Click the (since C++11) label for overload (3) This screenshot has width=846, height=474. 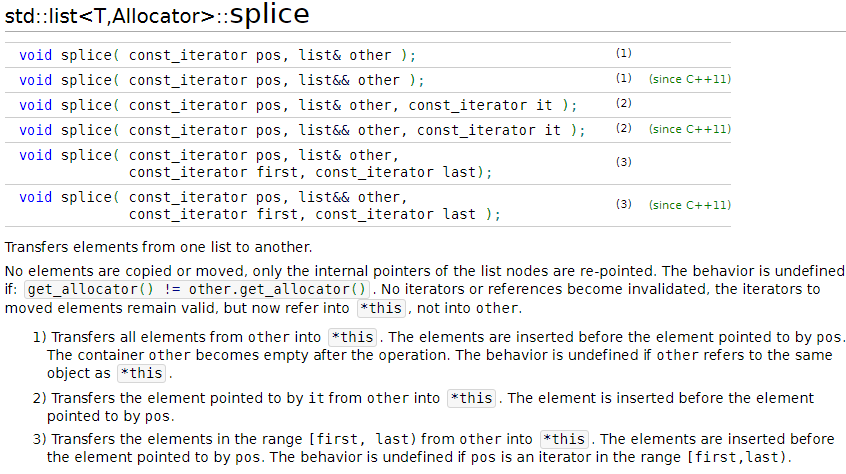click(690, 205)
